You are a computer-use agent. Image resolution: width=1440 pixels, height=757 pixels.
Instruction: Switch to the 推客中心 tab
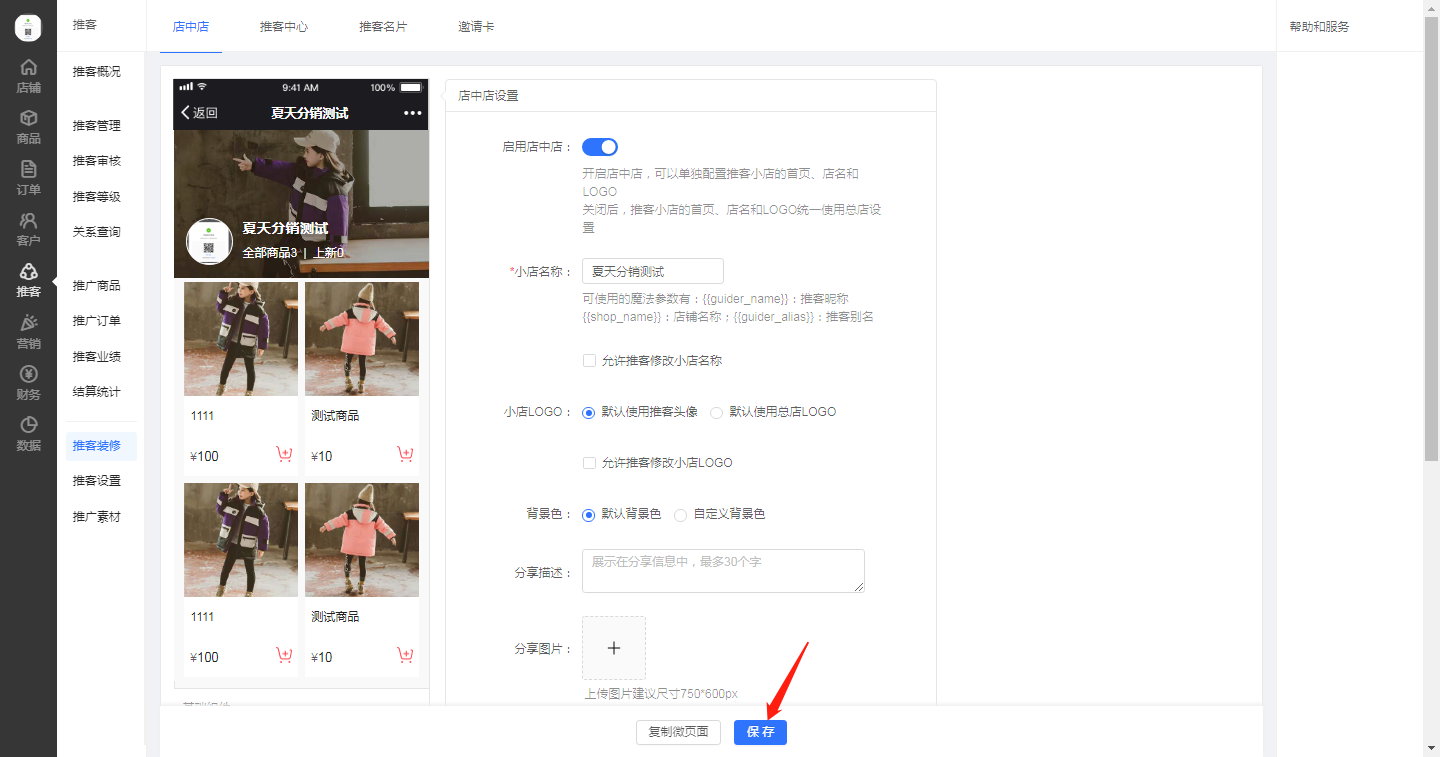284,27
